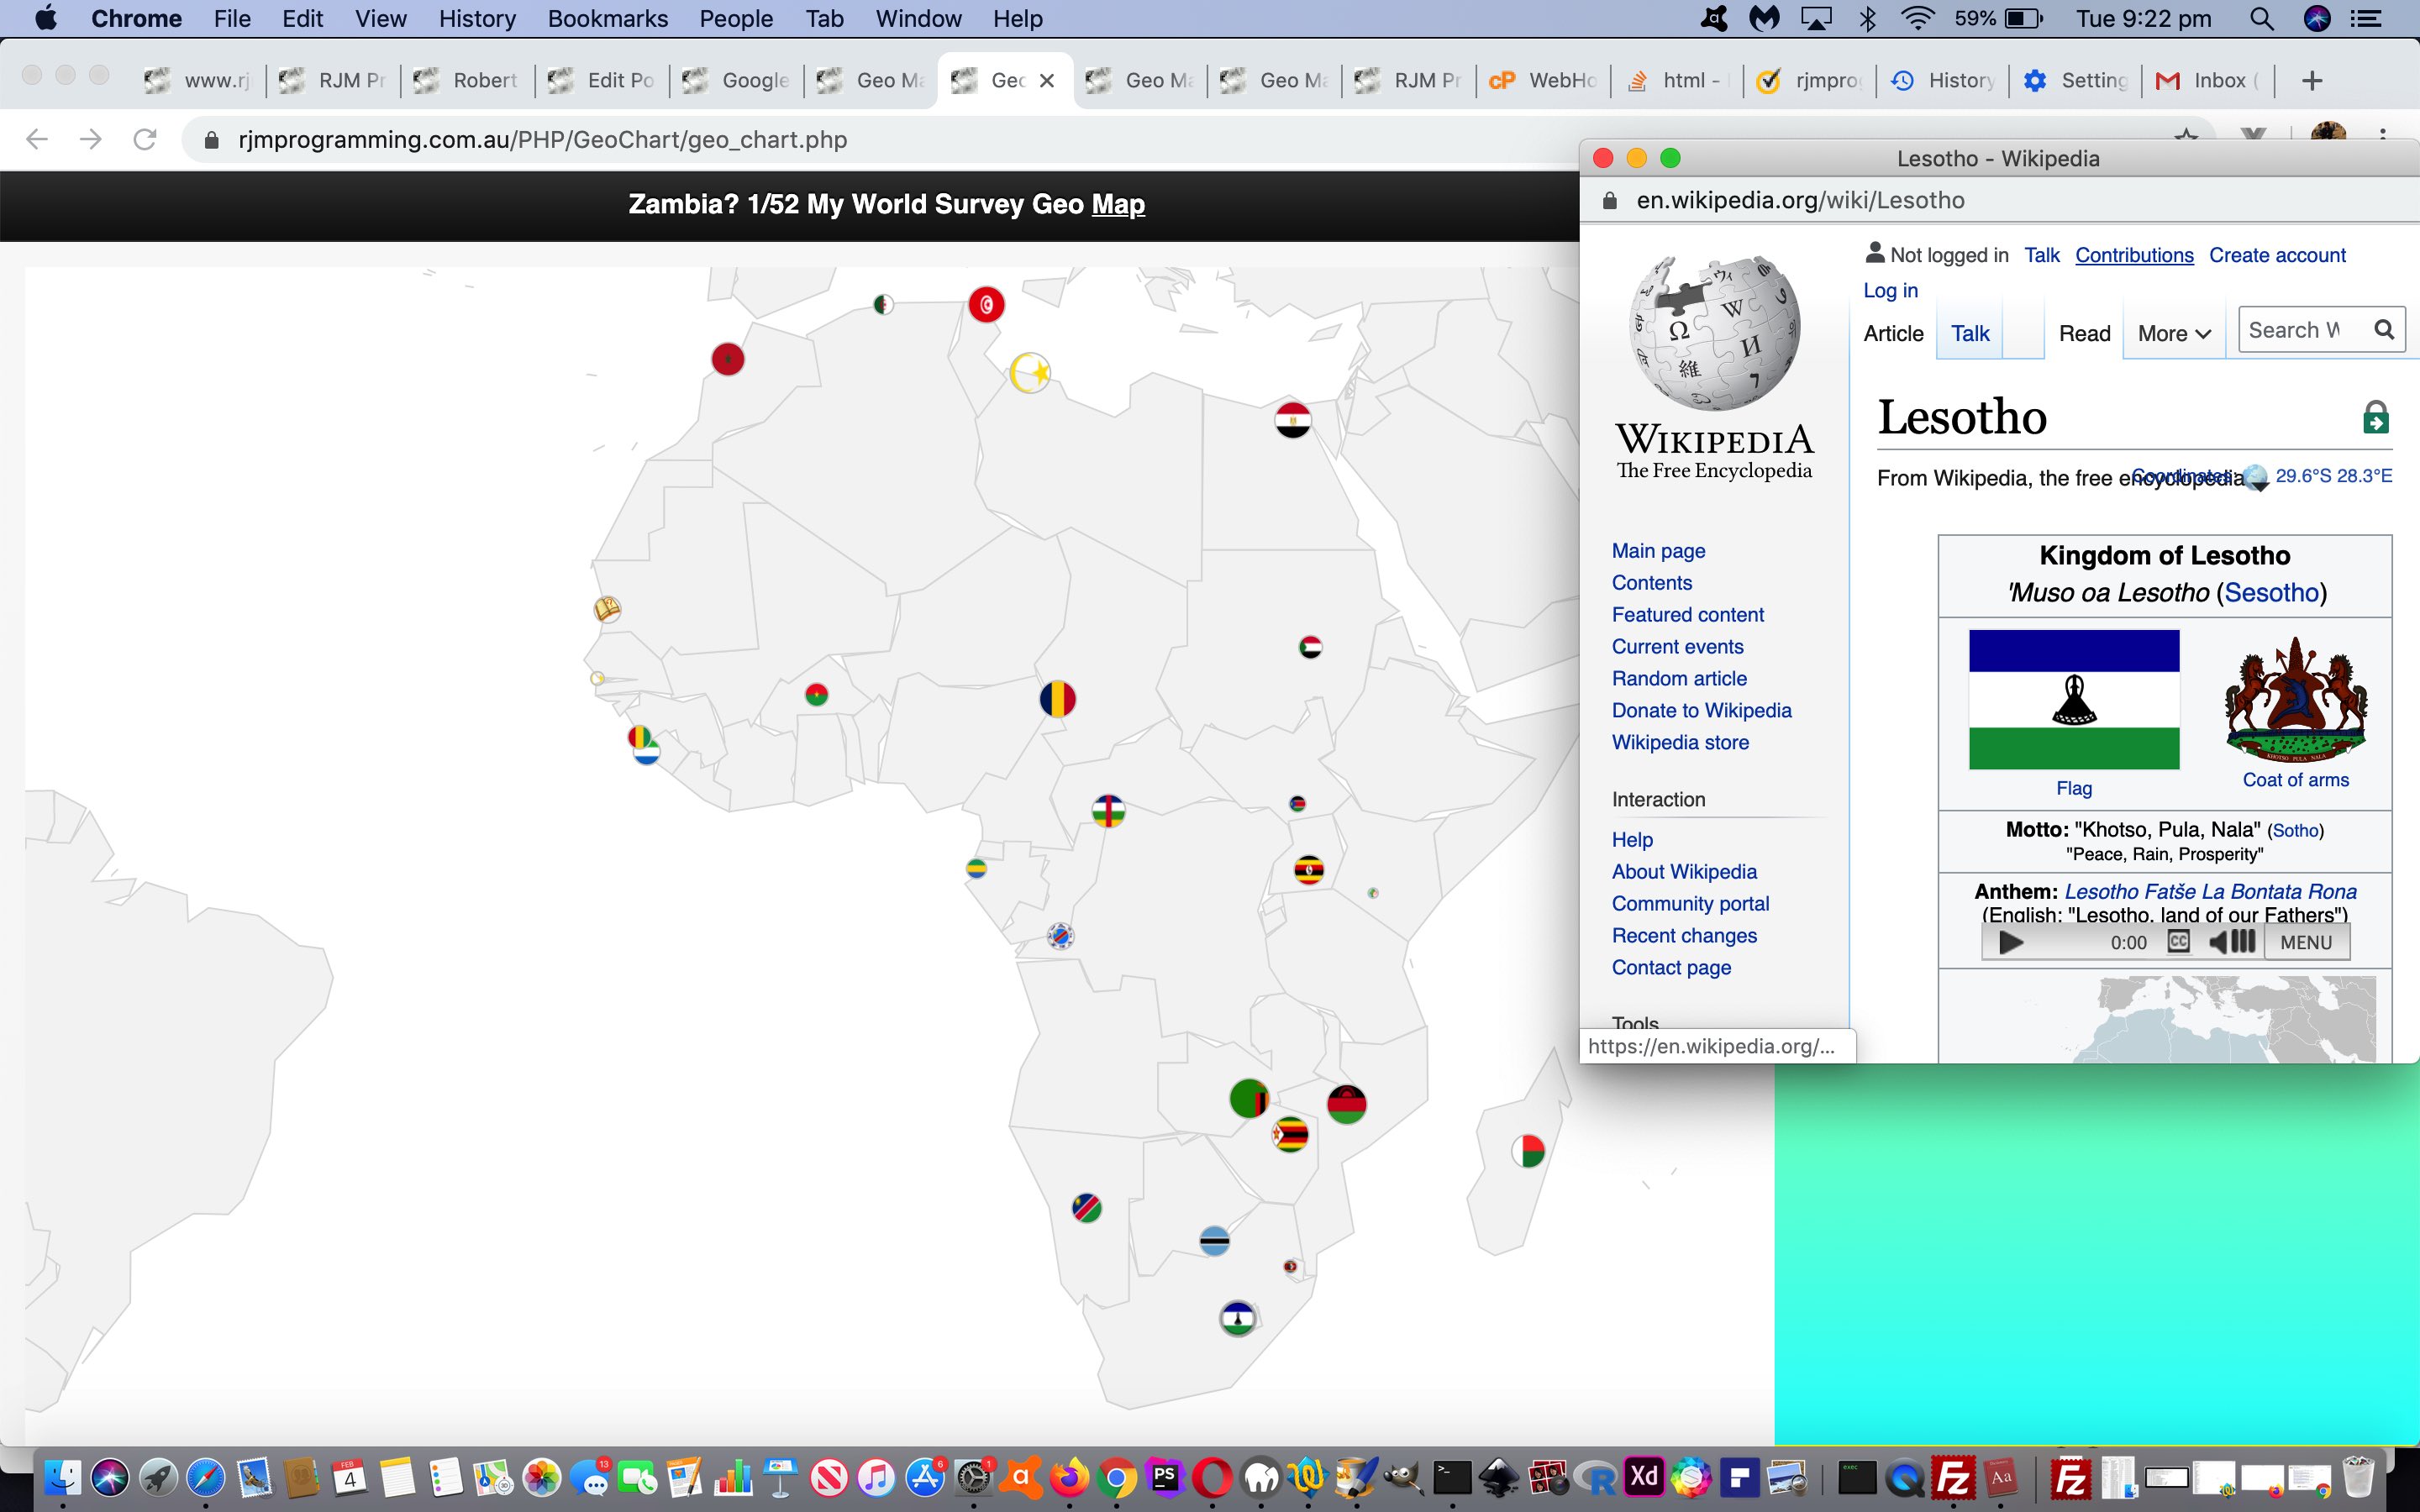Click the Wikipedia search magnifier icon
This screenshot has width=2420, height=1512.
(x=2389, y=331)
